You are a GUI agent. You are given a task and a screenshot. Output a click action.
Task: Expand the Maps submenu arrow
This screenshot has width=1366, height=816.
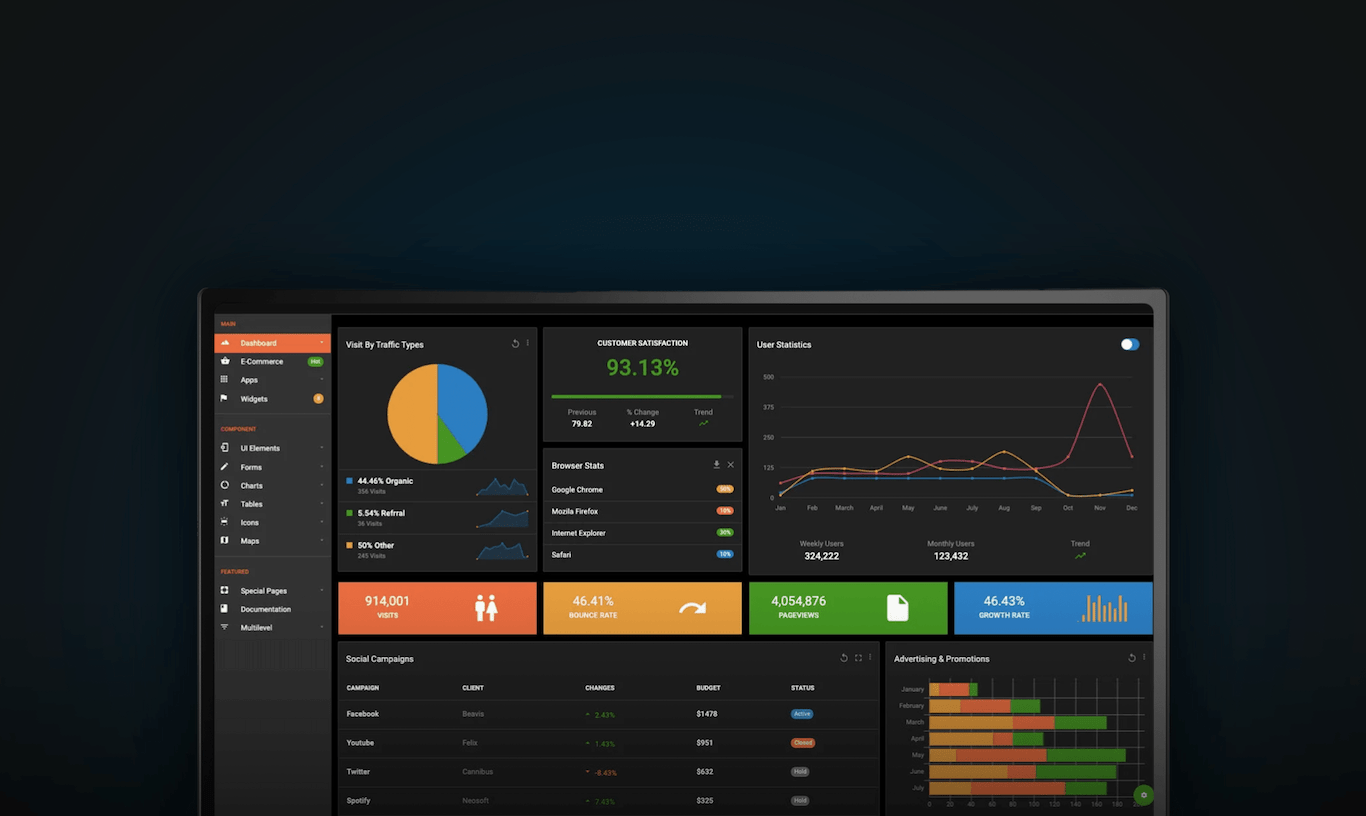pos(322,541)
